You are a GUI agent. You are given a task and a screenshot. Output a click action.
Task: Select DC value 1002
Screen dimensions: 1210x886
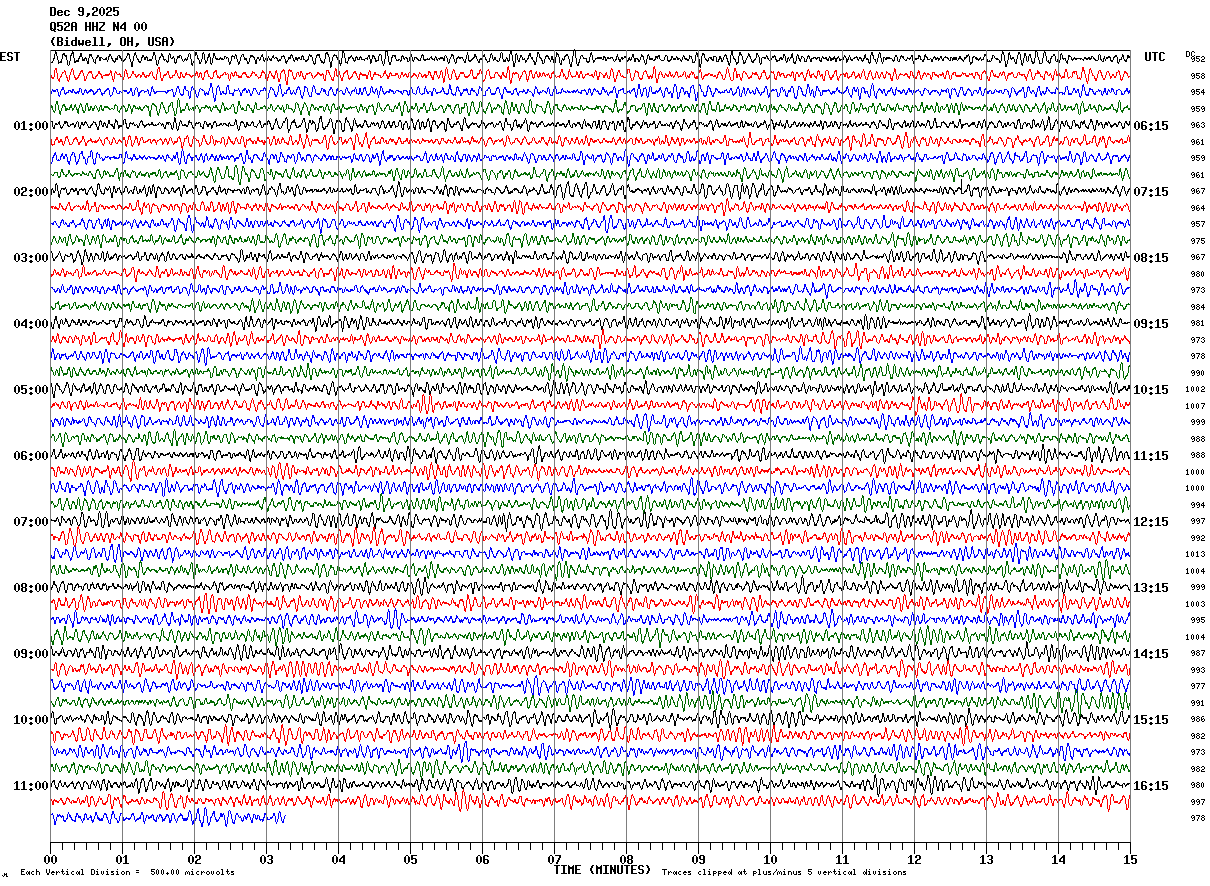tap(1196, 390)
